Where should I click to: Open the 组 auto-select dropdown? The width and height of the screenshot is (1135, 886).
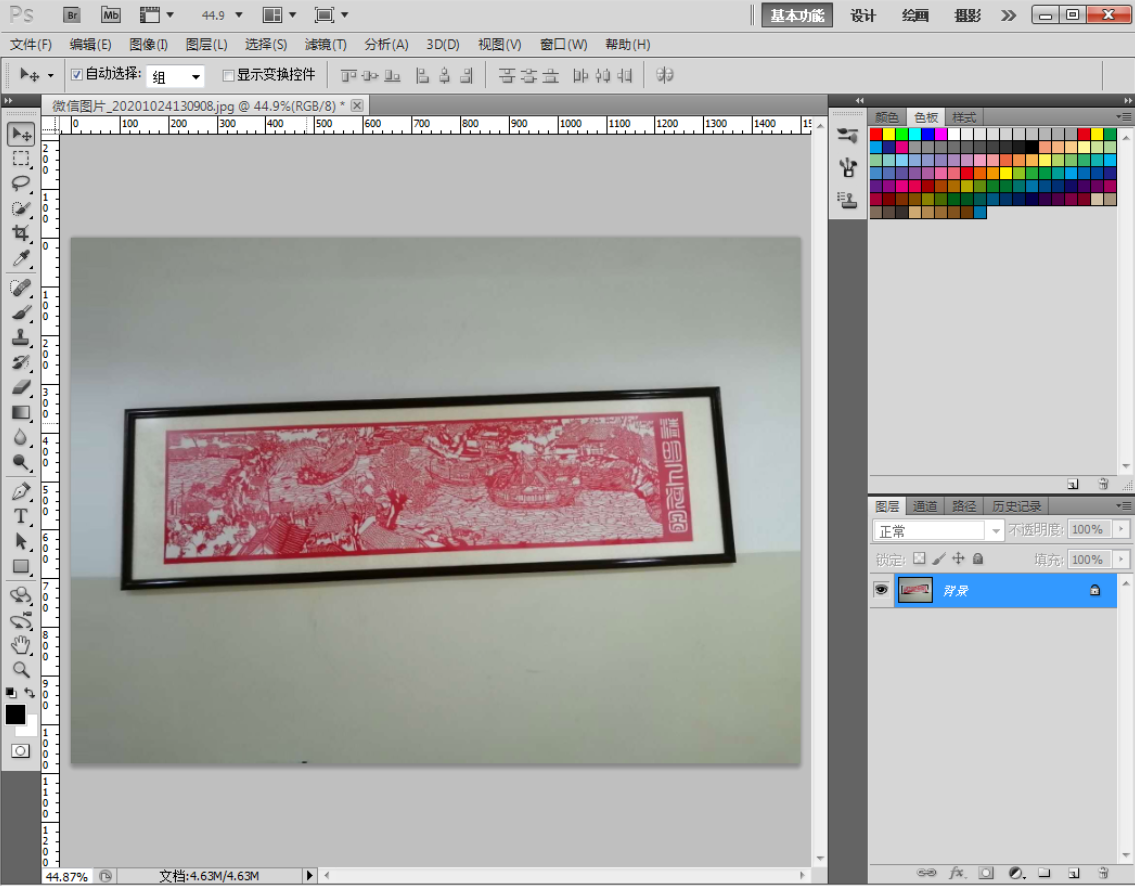(175, 77)
